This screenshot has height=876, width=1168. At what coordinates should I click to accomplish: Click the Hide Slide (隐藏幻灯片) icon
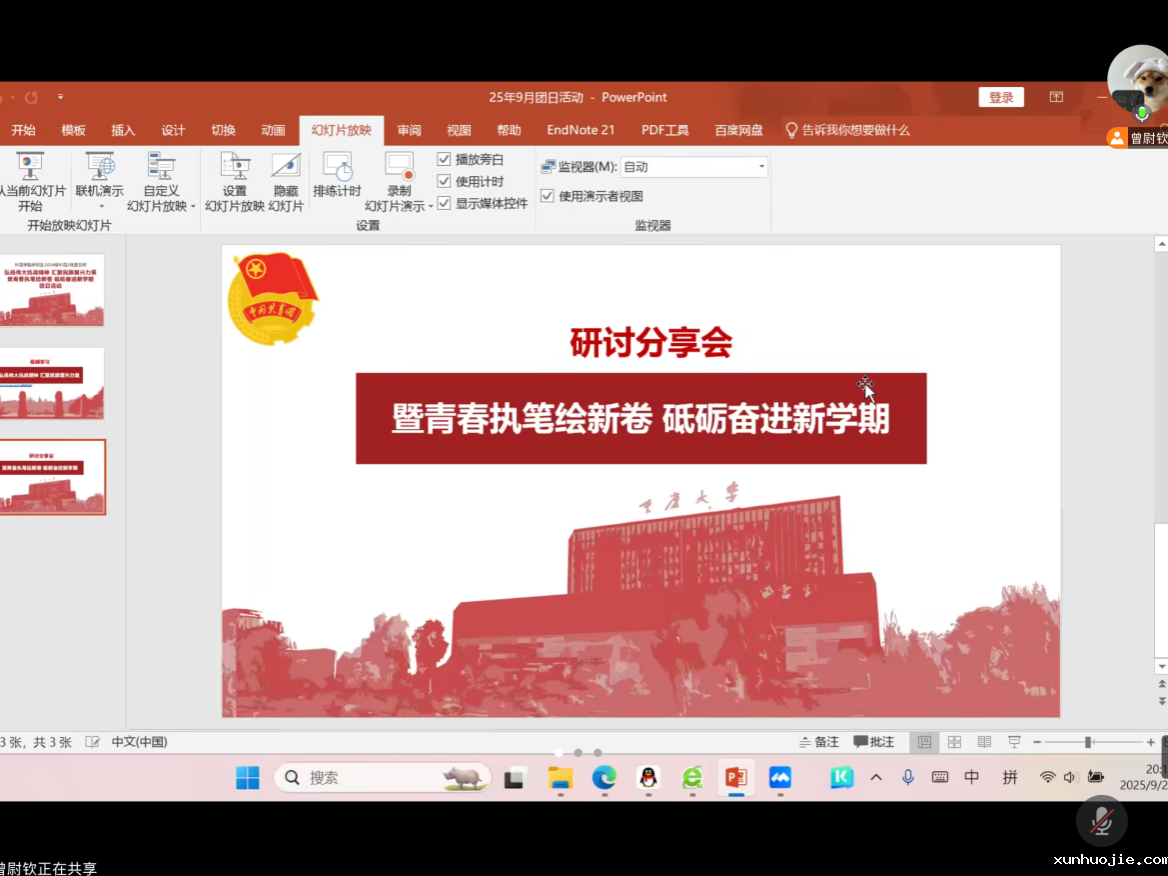(x=285, y=168)
